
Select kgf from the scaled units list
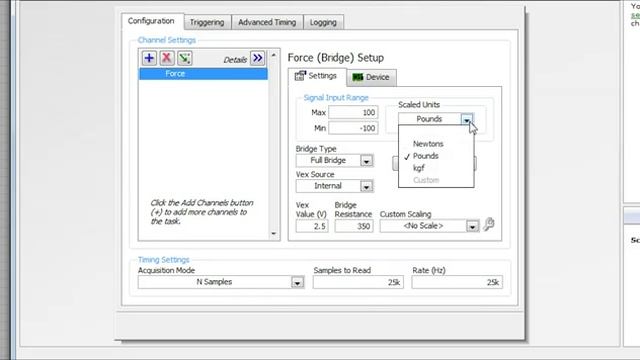tap(419, 168)
